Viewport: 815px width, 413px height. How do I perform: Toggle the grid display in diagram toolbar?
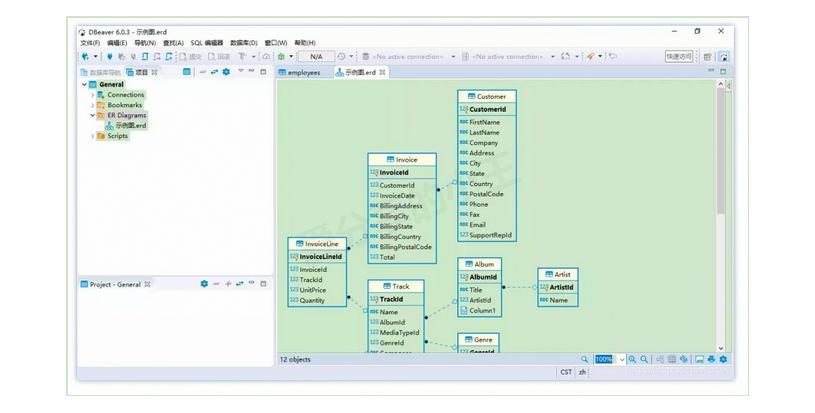(x=671, y=359)
